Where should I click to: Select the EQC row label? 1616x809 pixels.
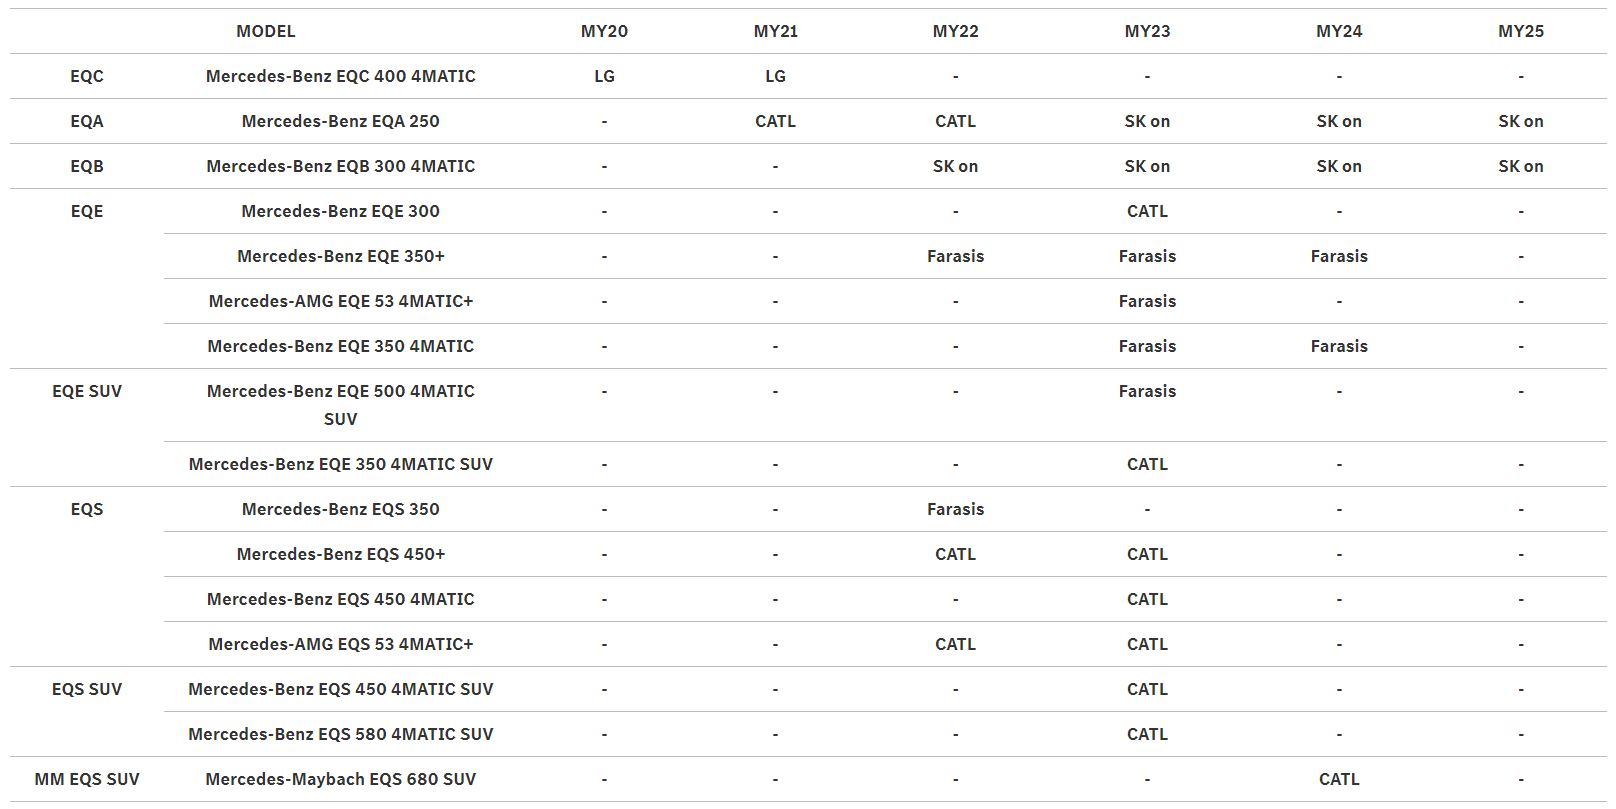click(x=87, y=76)
